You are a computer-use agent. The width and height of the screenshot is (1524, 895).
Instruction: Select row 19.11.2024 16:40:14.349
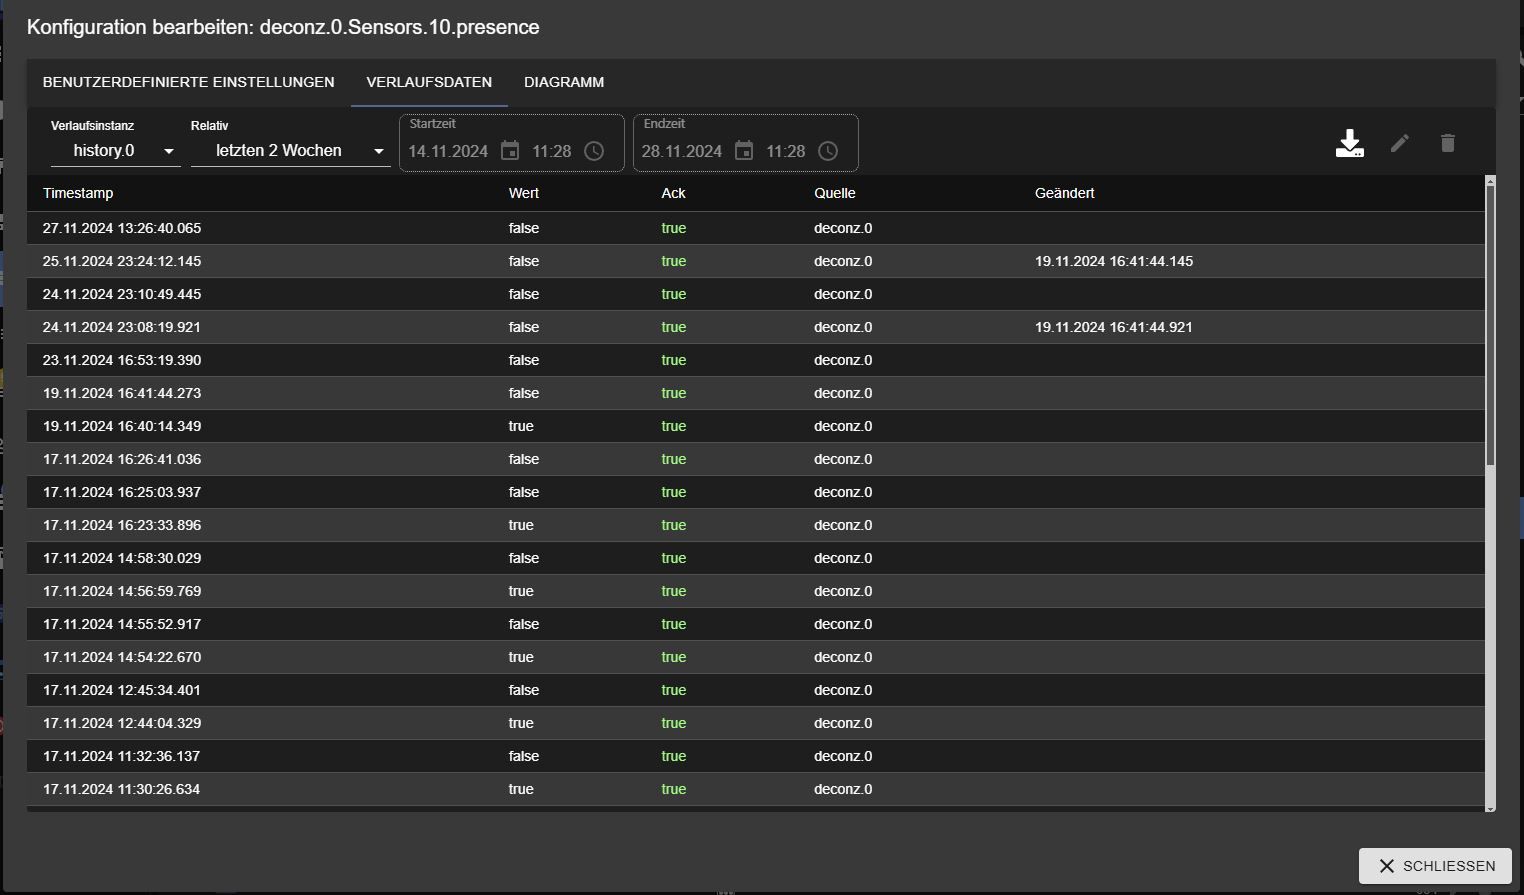[755, 426]
